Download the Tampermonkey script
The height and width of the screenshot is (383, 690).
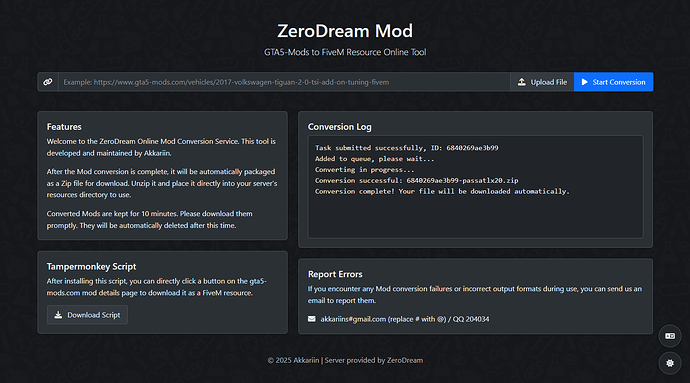pyautogui.click(x=88, y=315)
